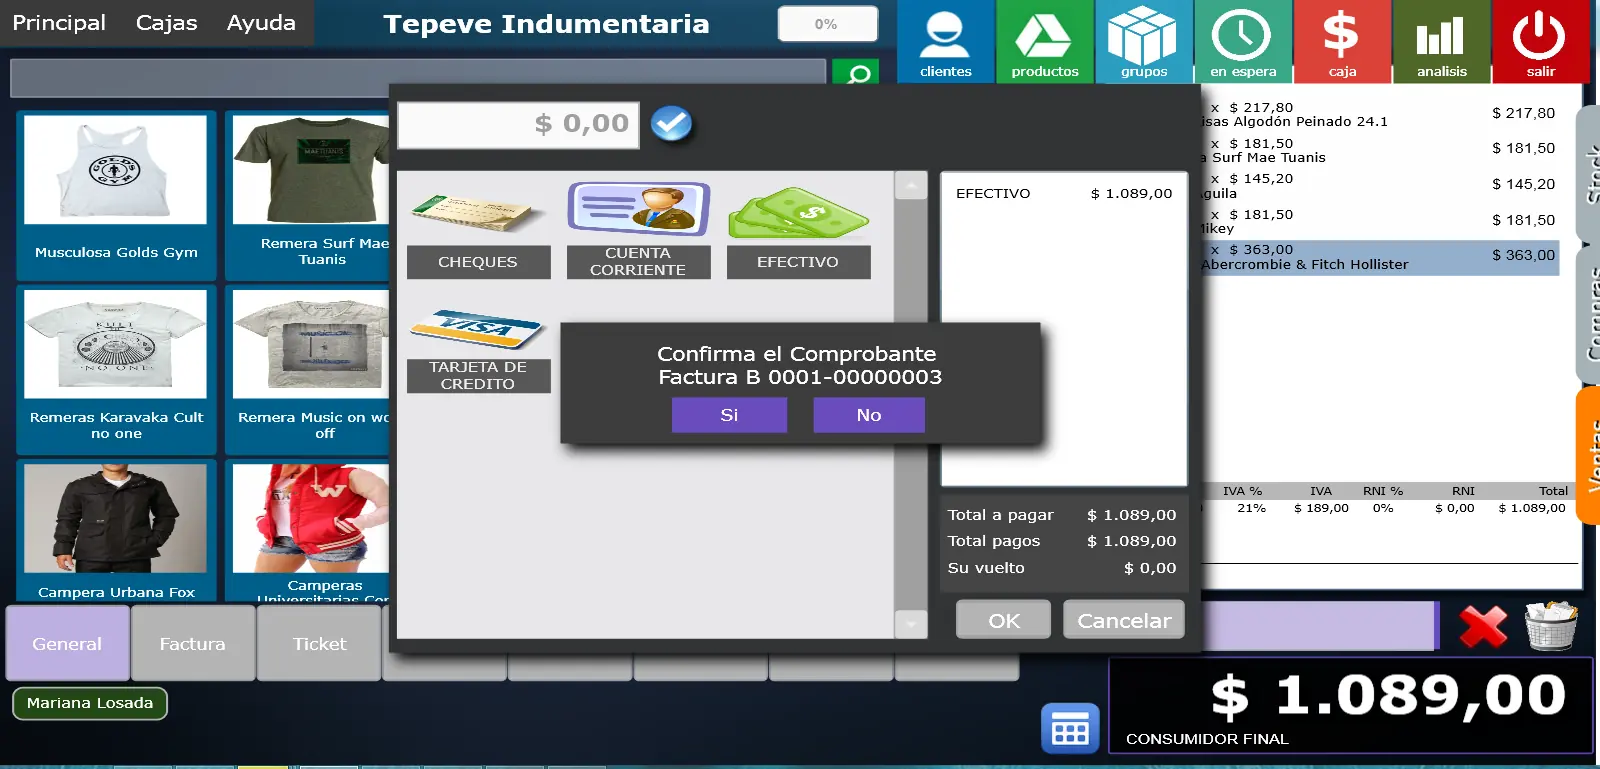The width and height of the screenshot is (1600, 769).
Task: Select the Surf Mae Tuanis $ 181,50 line
Action: click(x=1379, y=150)
